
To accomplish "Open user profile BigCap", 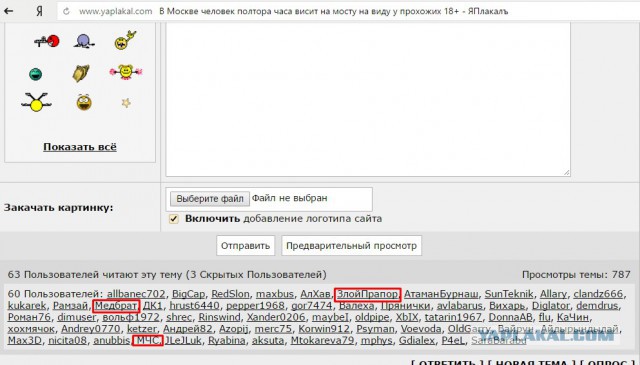I will 188,294.
